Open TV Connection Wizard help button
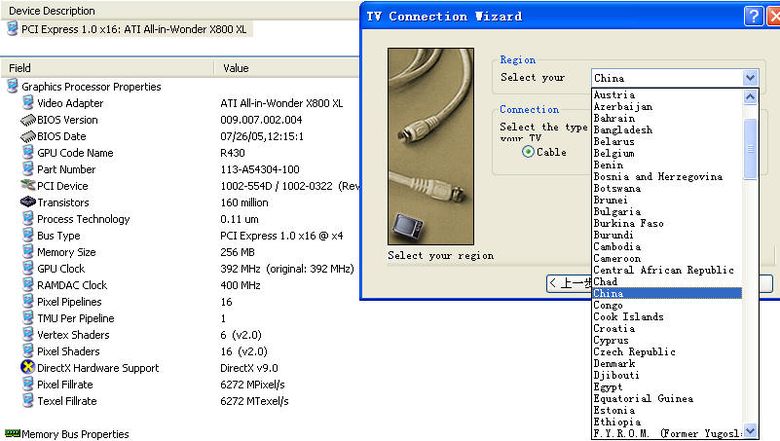780x441 pixels. (753, 16)
